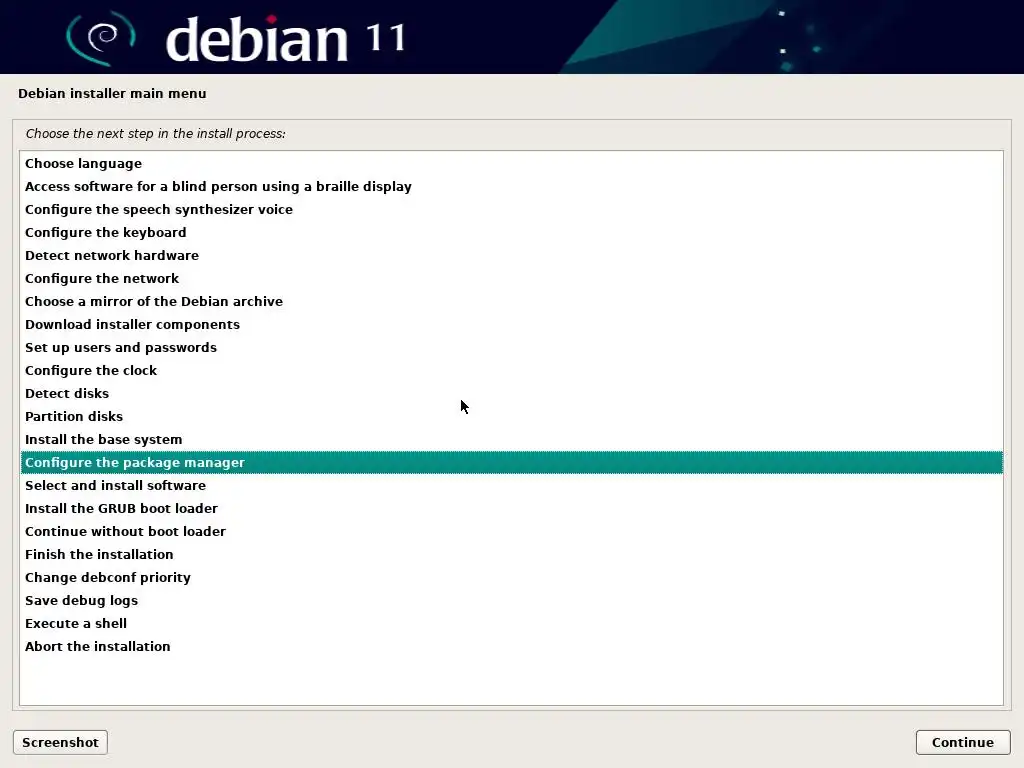Select Execute a shell
The width and height of the screenshot is (1024, 768).
tap(511, 623)
